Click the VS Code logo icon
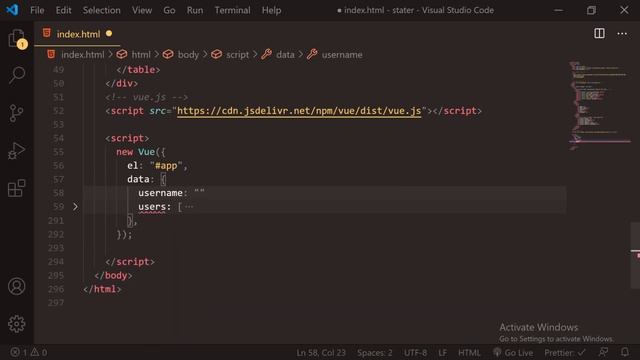The width and height of the screenshot is (640, 360). (x=12, y=10)
